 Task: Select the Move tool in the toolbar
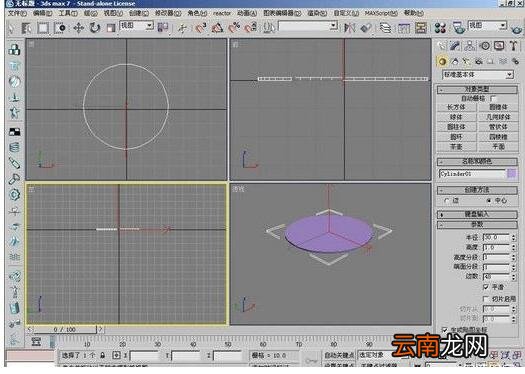pos(78,28)
